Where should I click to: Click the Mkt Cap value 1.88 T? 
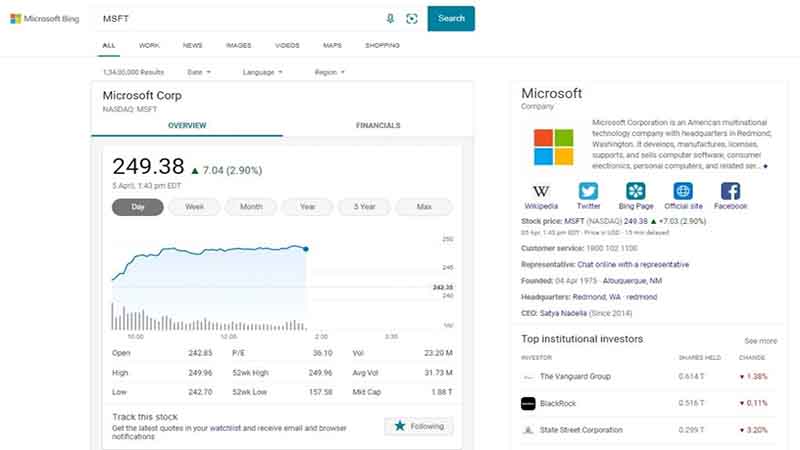(x=442, y=392)
